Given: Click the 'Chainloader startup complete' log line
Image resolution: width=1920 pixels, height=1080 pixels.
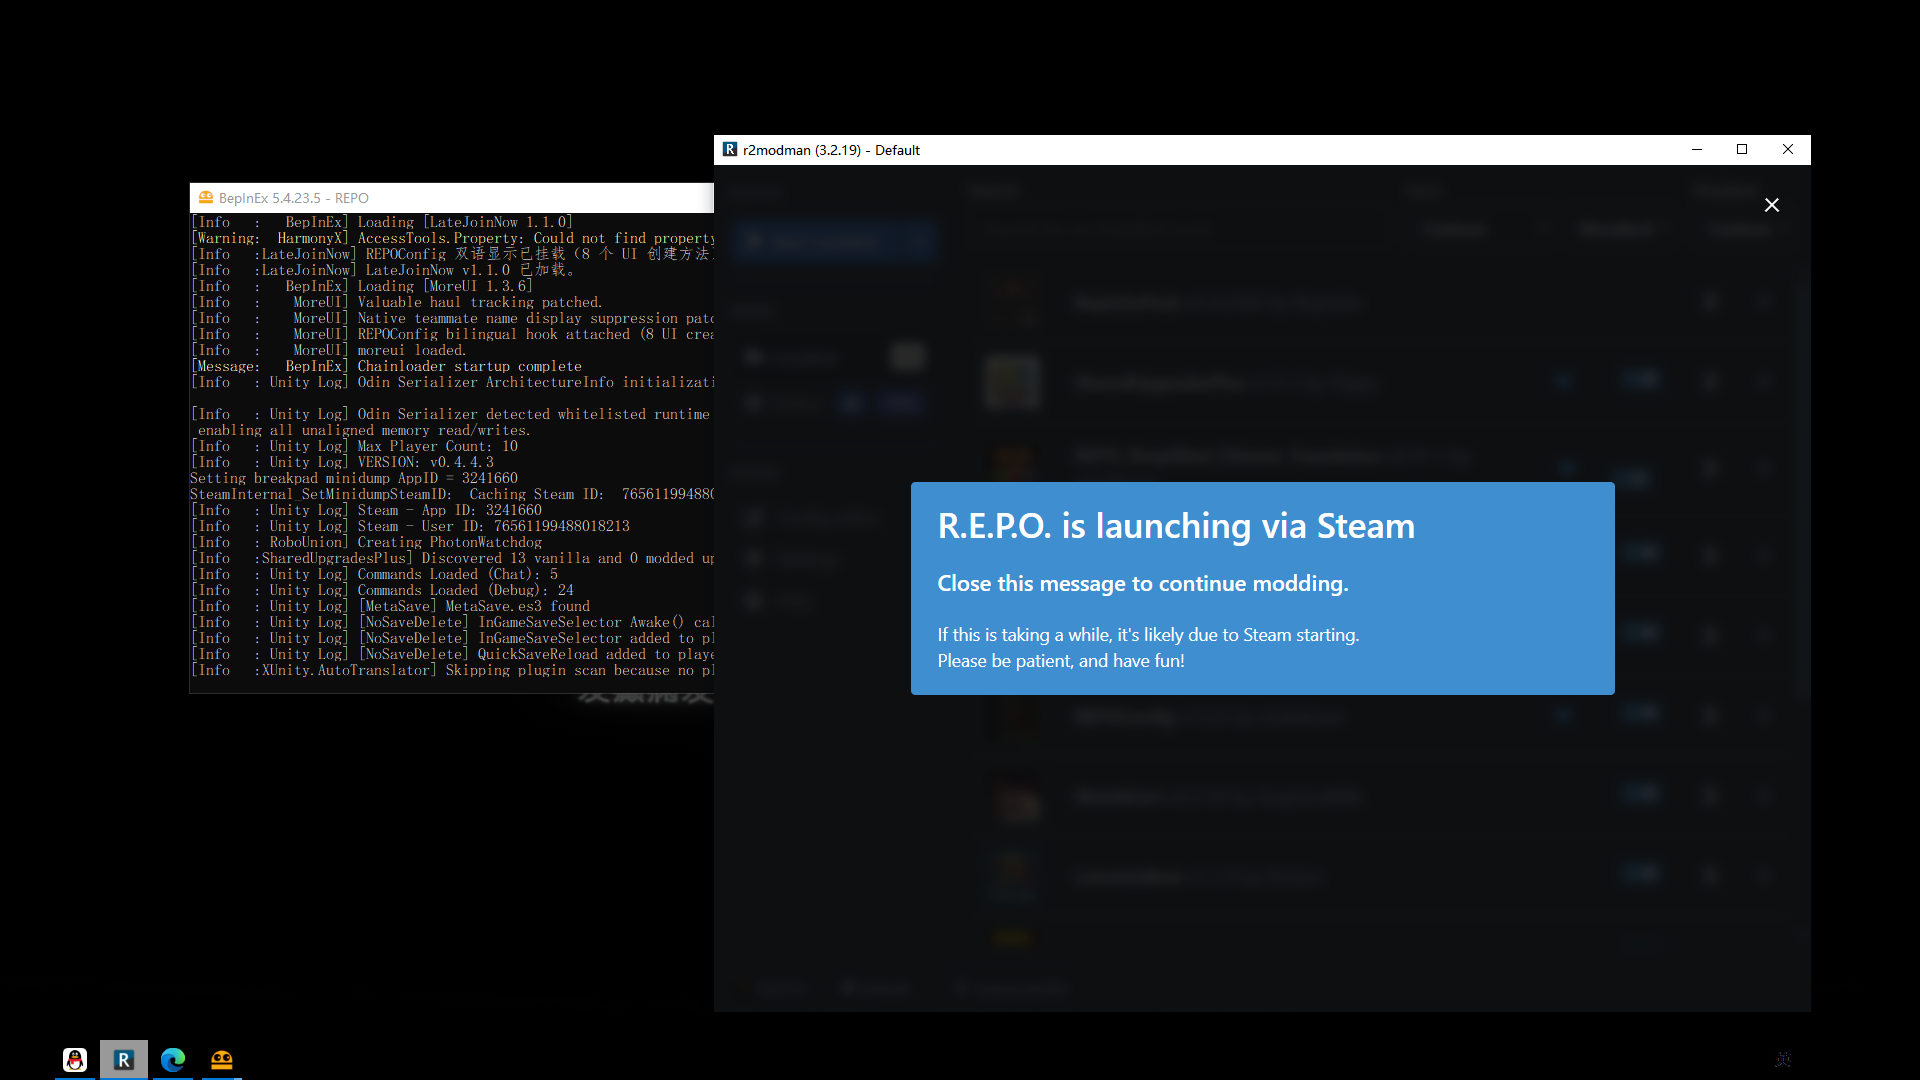Looking at the screenshot, I should pos(386,366).
